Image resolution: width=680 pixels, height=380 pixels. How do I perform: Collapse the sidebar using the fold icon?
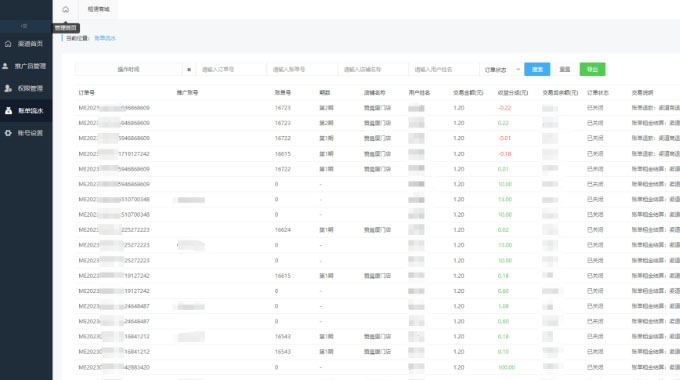24,26
